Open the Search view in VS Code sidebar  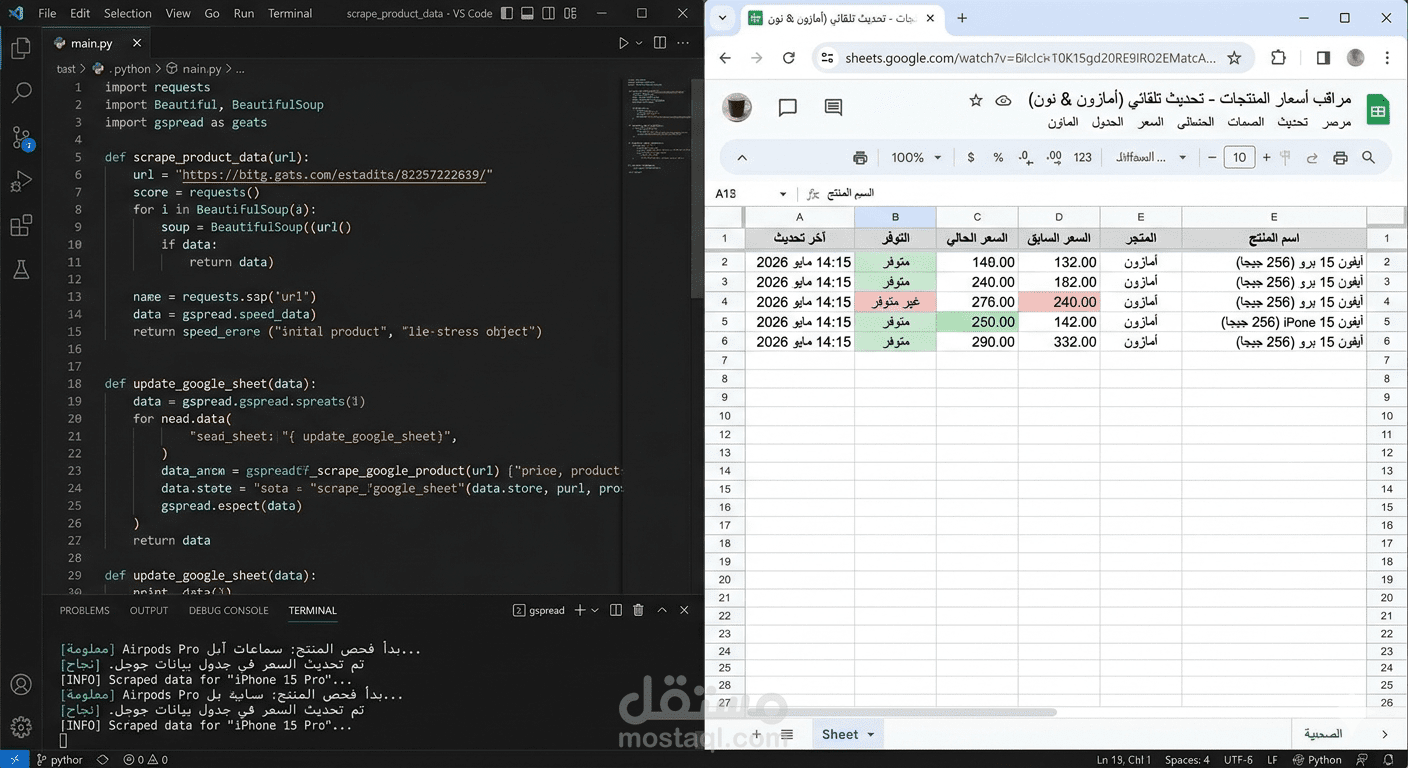click(21, 93)
